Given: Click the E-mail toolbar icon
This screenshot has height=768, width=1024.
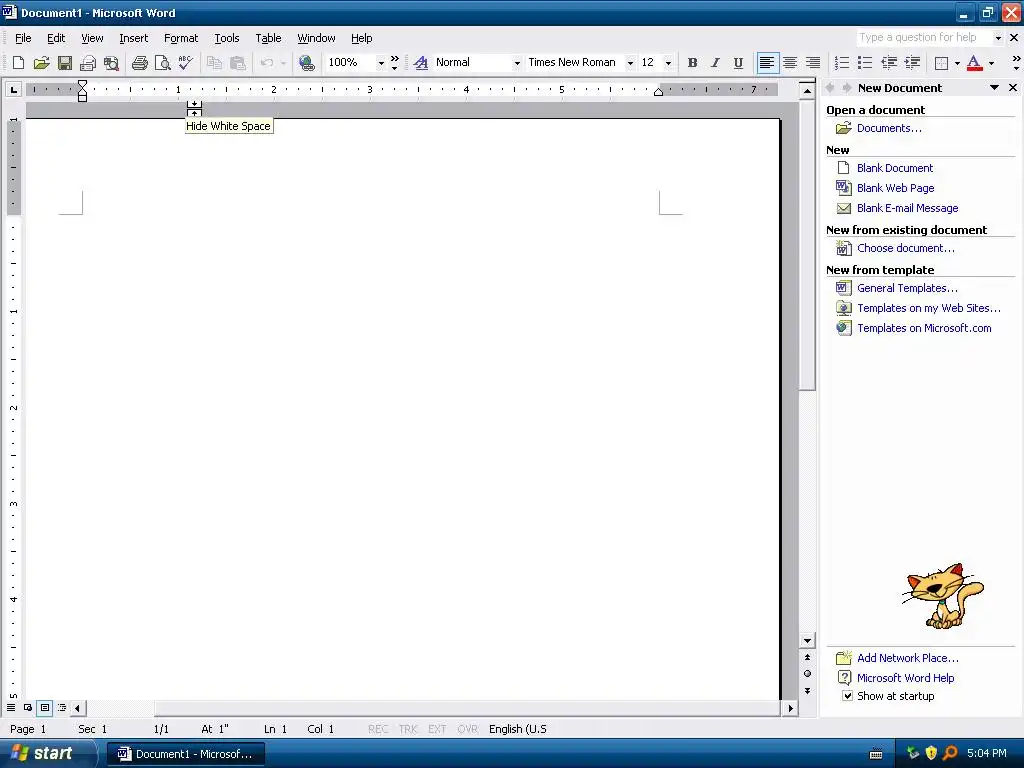Looking at the screenshot, I should [88, 63].
